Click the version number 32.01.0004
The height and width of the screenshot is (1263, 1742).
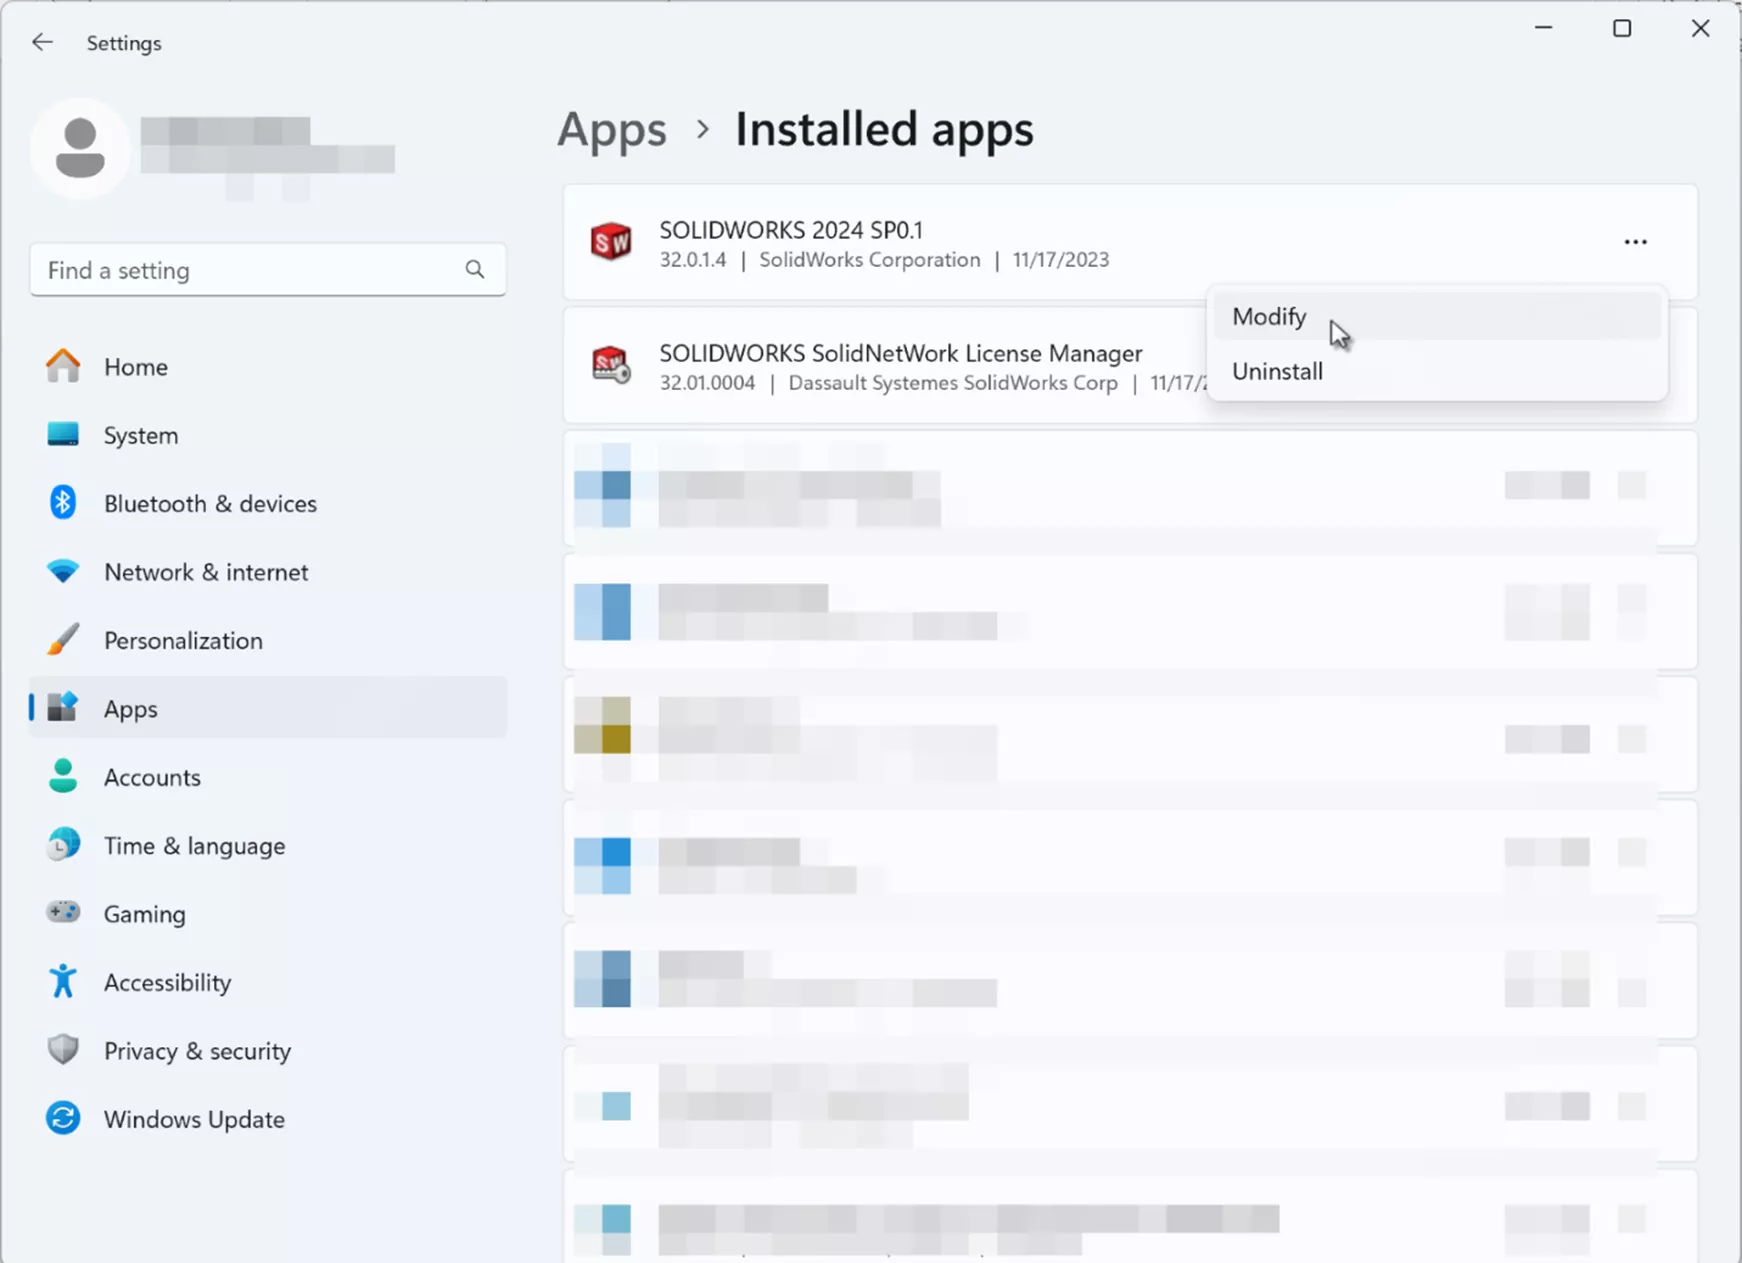tap(707, 383)
